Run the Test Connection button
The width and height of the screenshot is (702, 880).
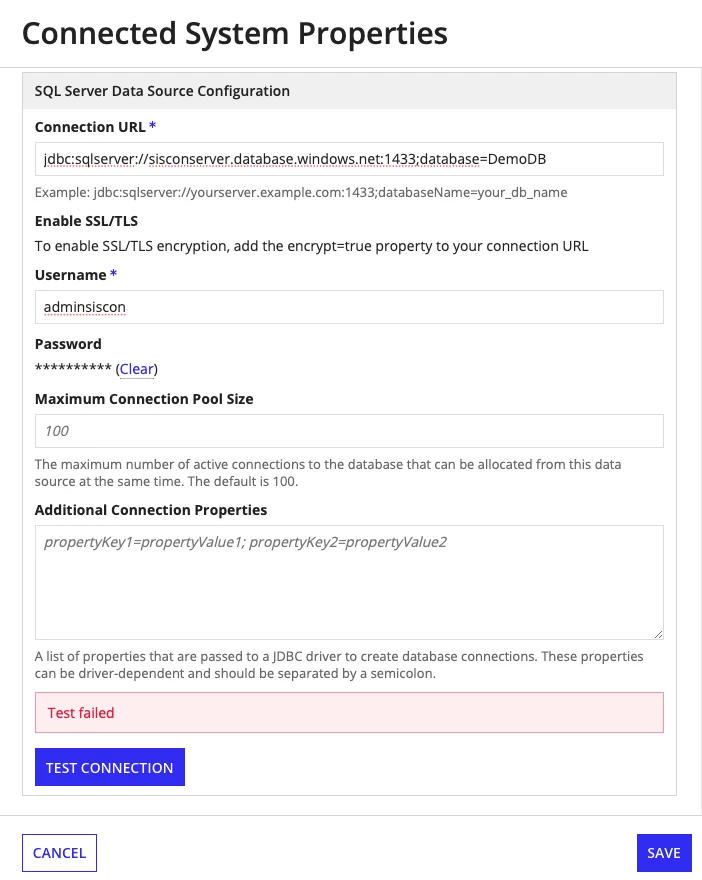110,767
